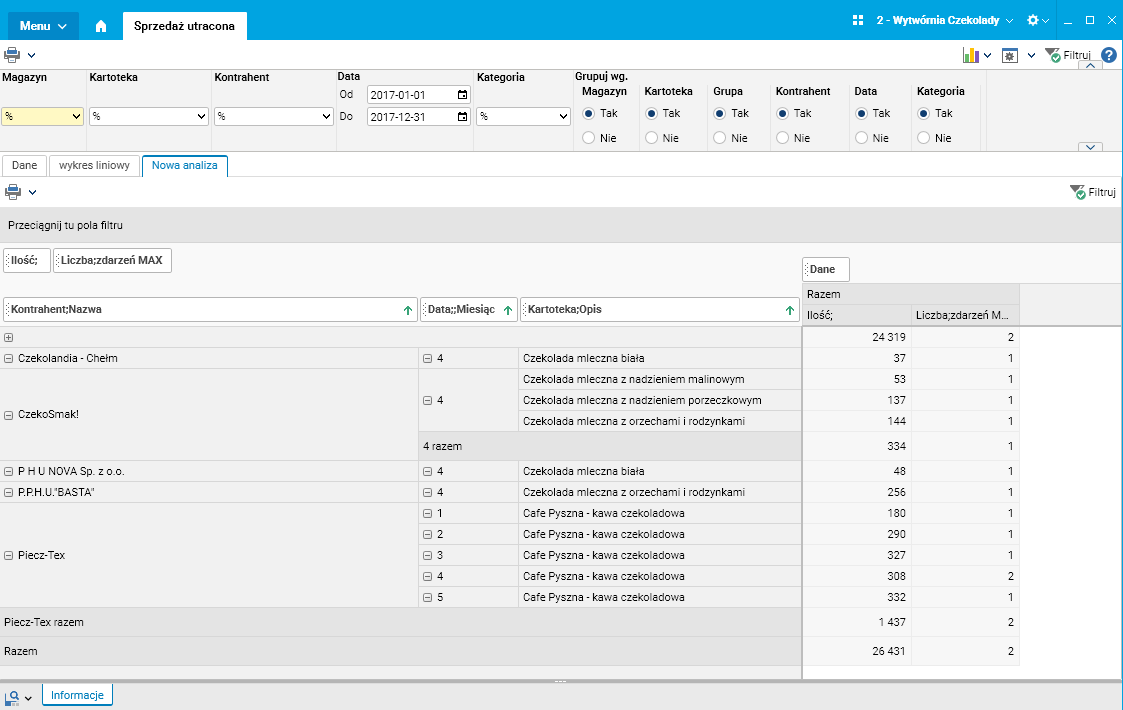Select Tak radio under Kategoria grouping
1123x710 pixels.
click(923, 113)
